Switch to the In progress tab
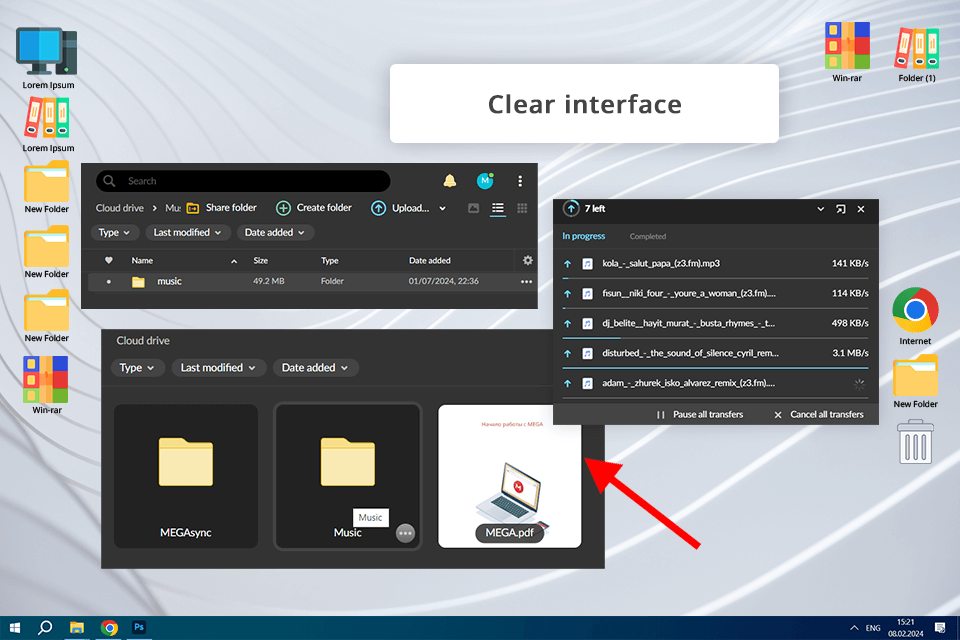Image resolution: width=960 pixels, height=640 pixels. pos(583,236)
